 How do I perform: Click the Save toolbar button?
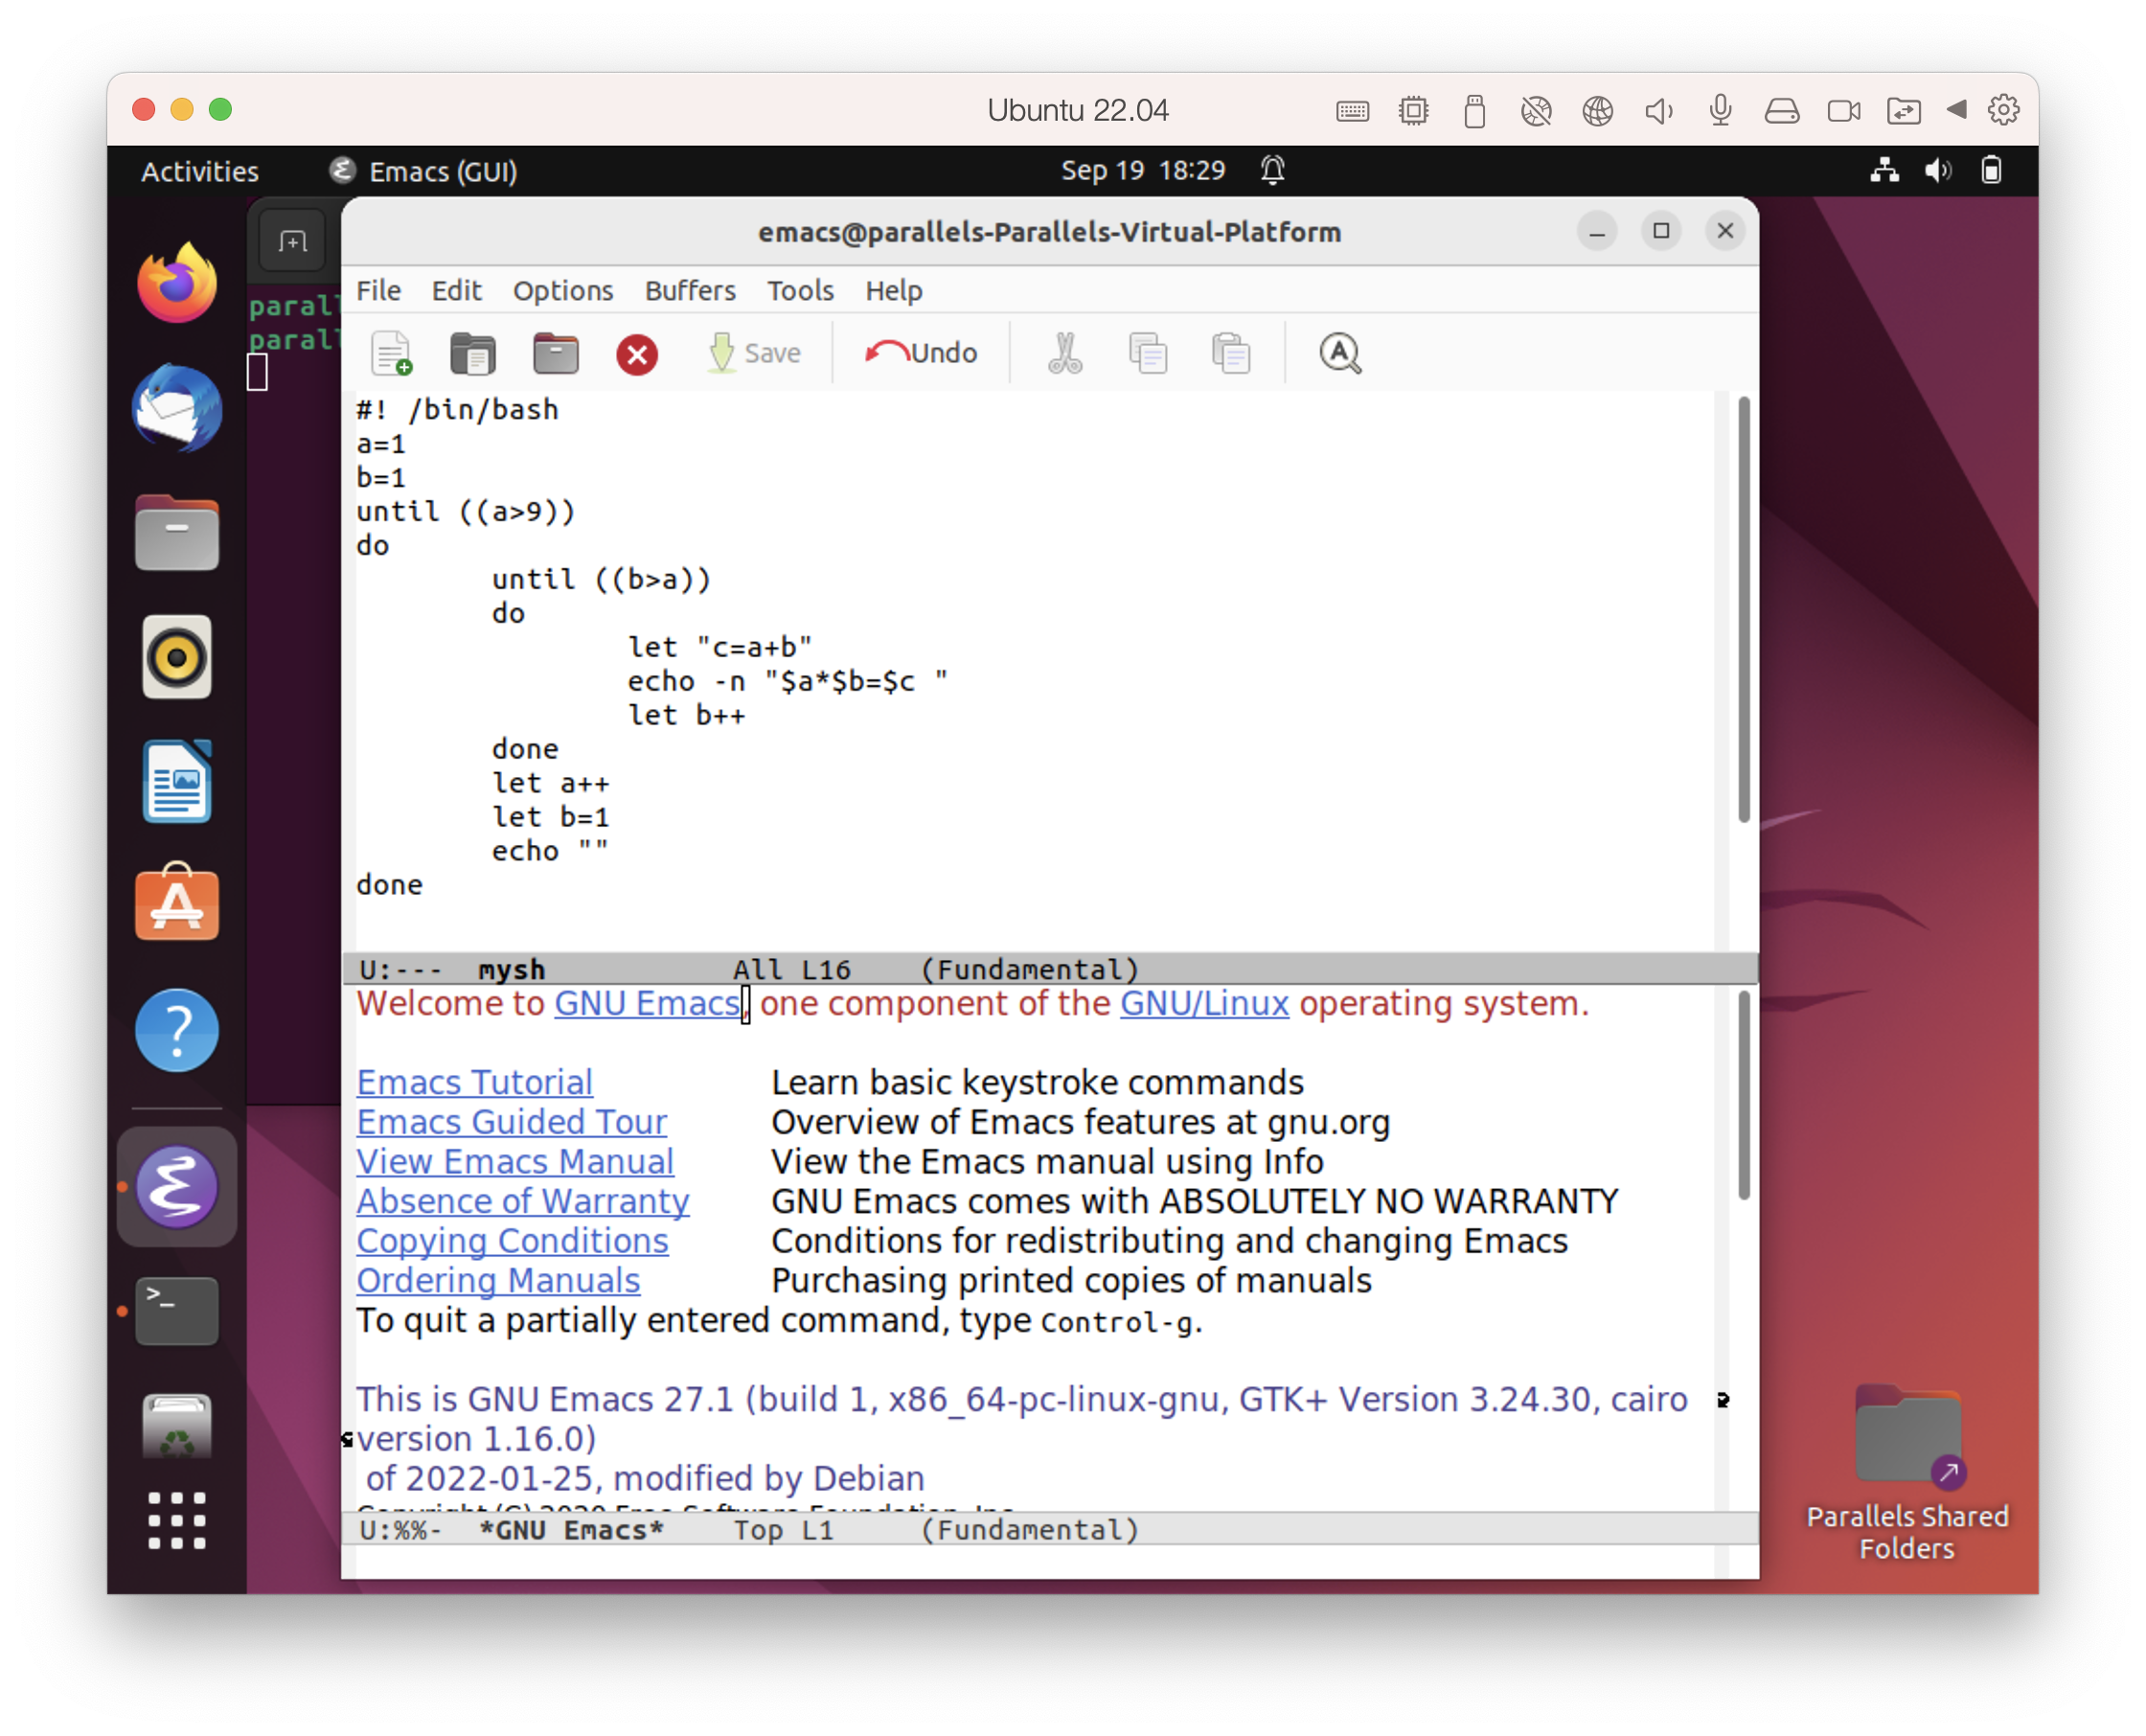pyautogui.click(x=755, y=353)
